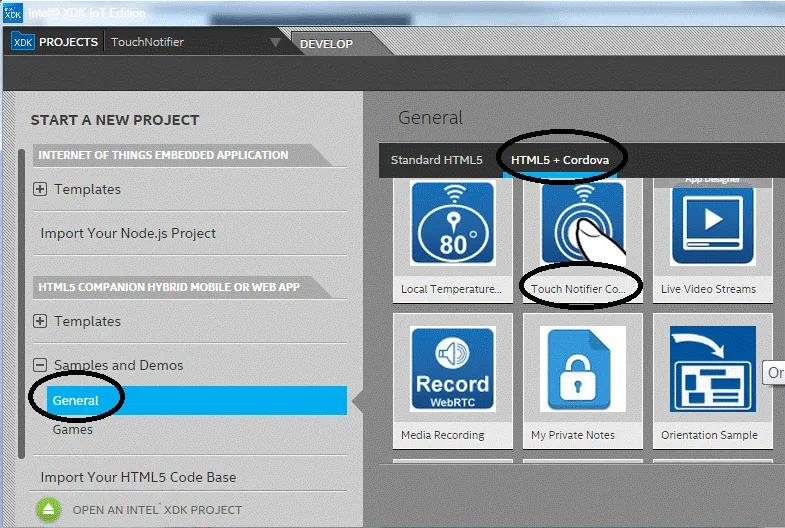Open the Local Temperature sample icon
785x528 pixels.
tap(452, 223)
